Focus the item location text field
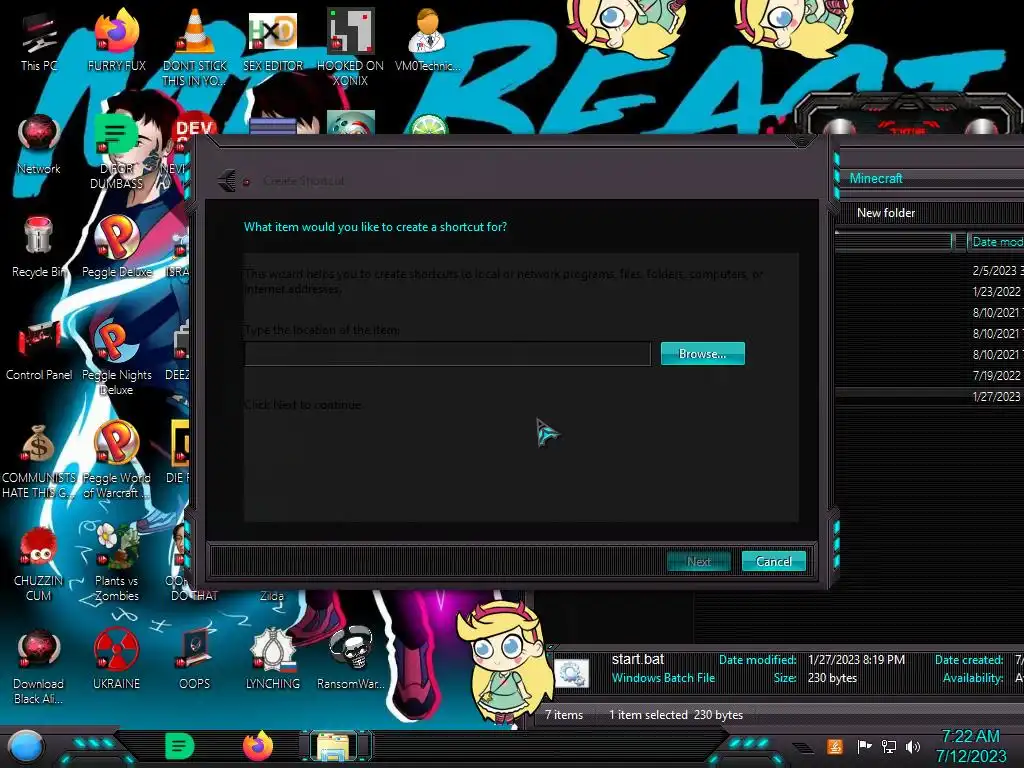 [x=447, y=353]
